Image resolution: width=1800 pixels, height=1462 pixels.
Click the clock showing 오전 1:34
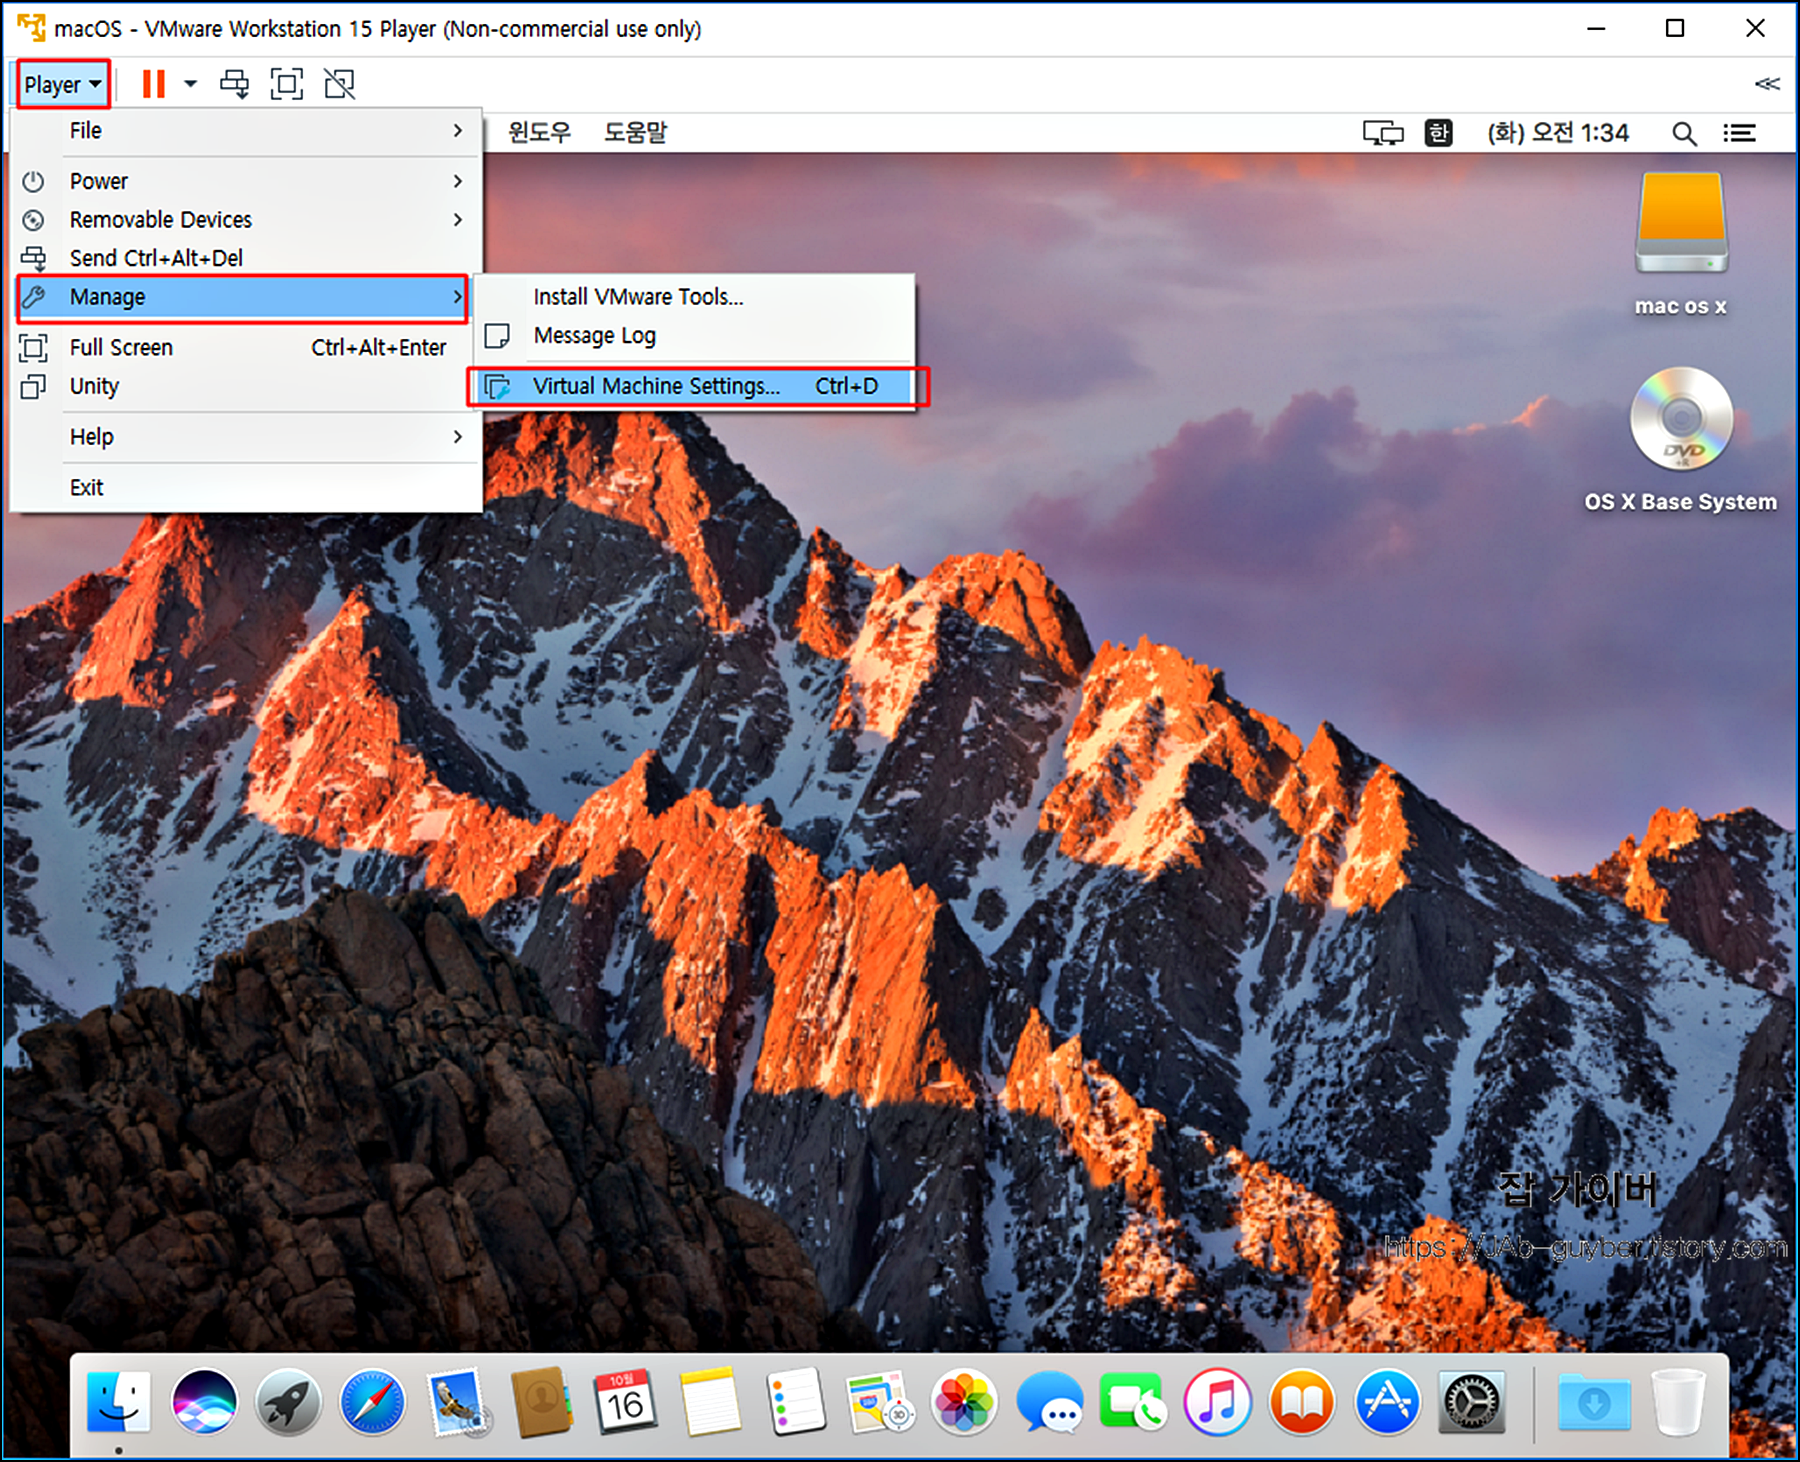point(1557,133)
